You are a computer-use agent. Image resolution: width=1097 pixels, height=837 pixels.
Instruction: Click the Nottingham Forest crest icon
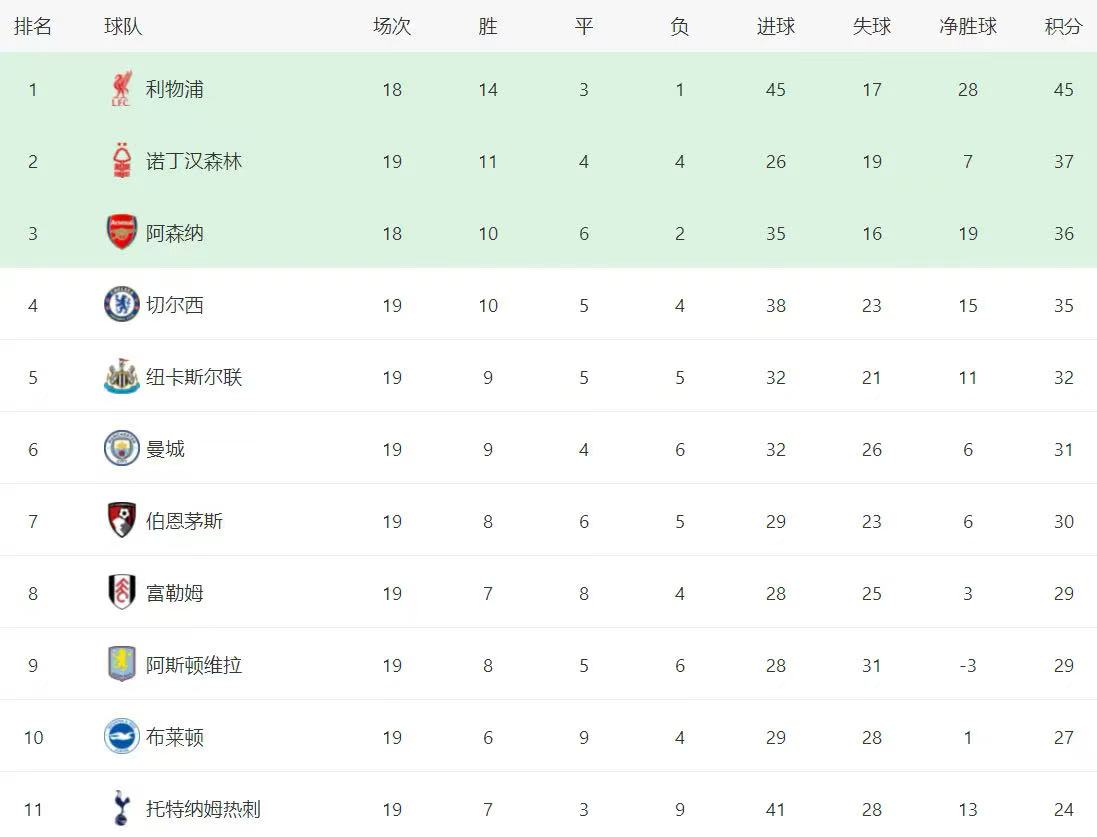pyautogui.click(x=121, y=161)
